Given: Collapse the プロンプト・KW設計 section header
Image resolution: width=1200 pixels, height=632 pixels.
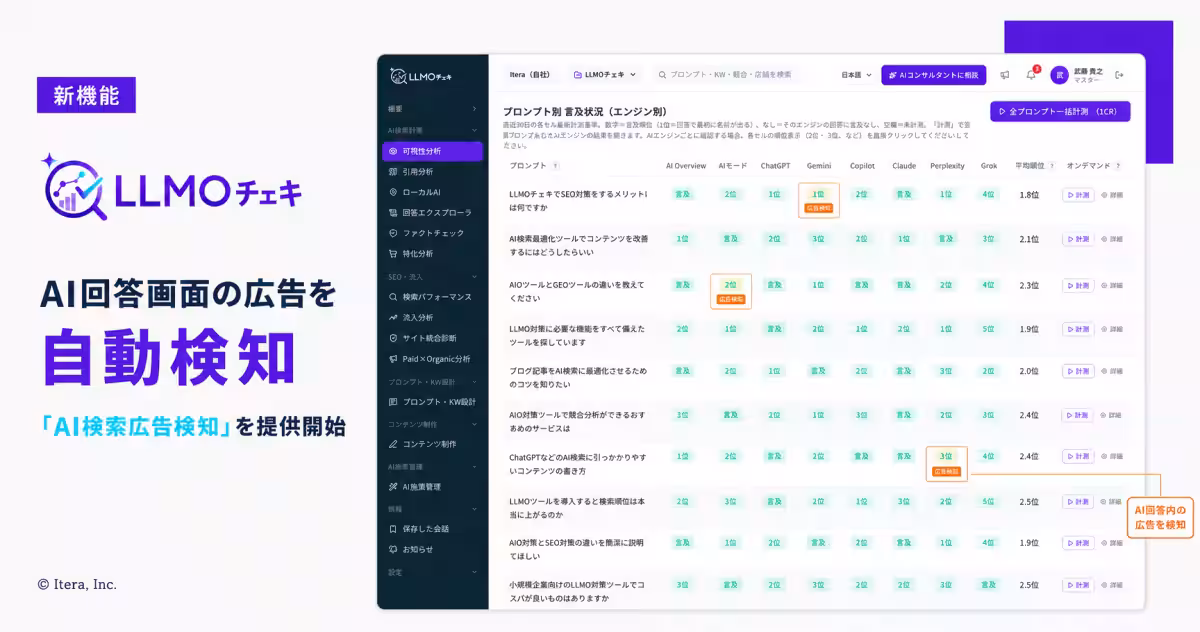Looking at the screenshot, I should click(432, 381).
